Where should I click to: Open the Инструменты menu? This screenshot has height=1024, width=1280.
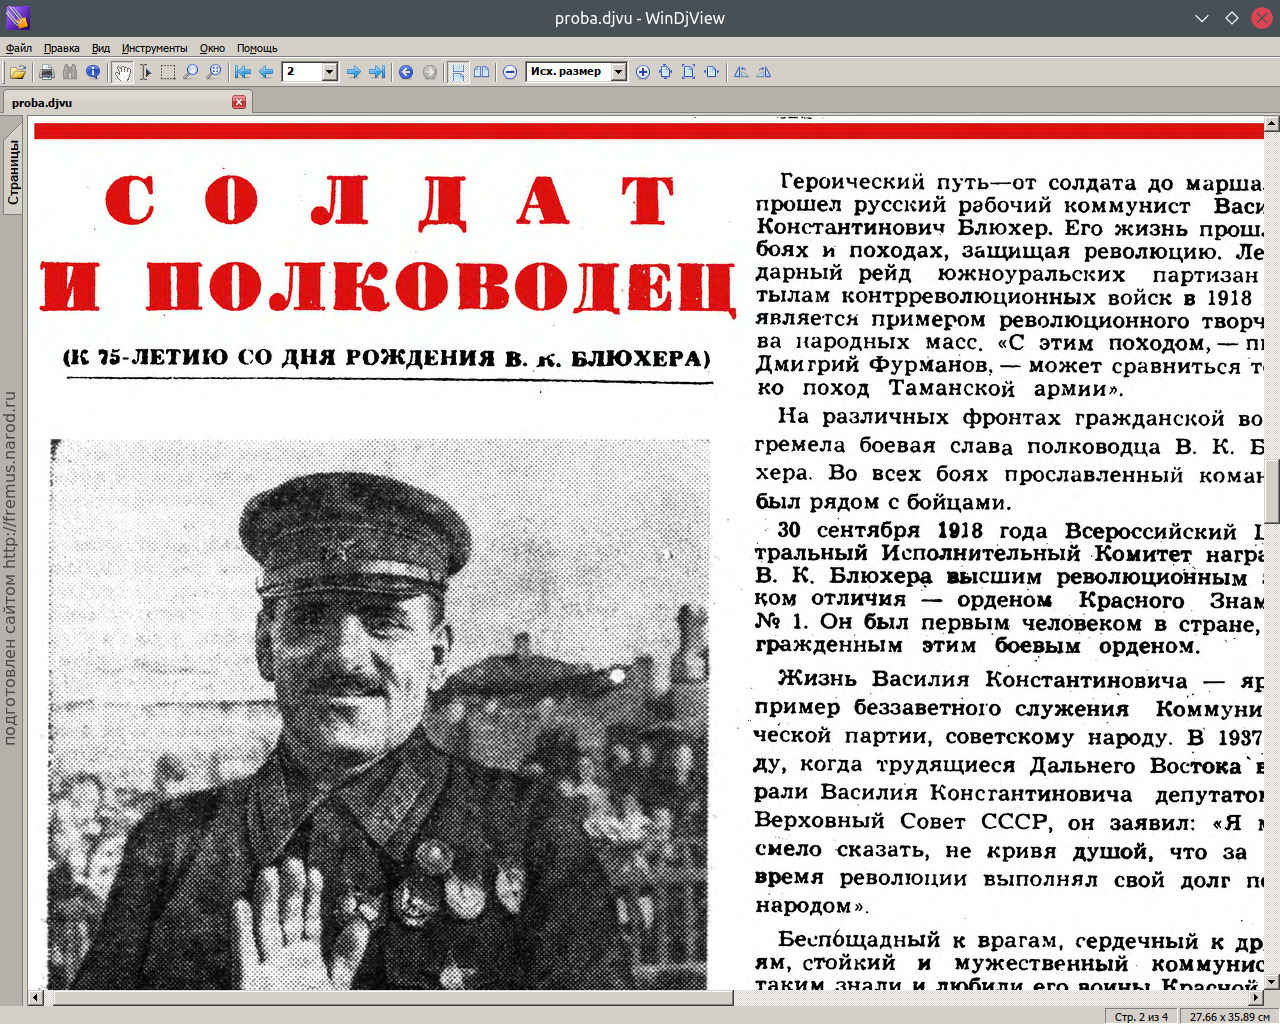[155, 48]
